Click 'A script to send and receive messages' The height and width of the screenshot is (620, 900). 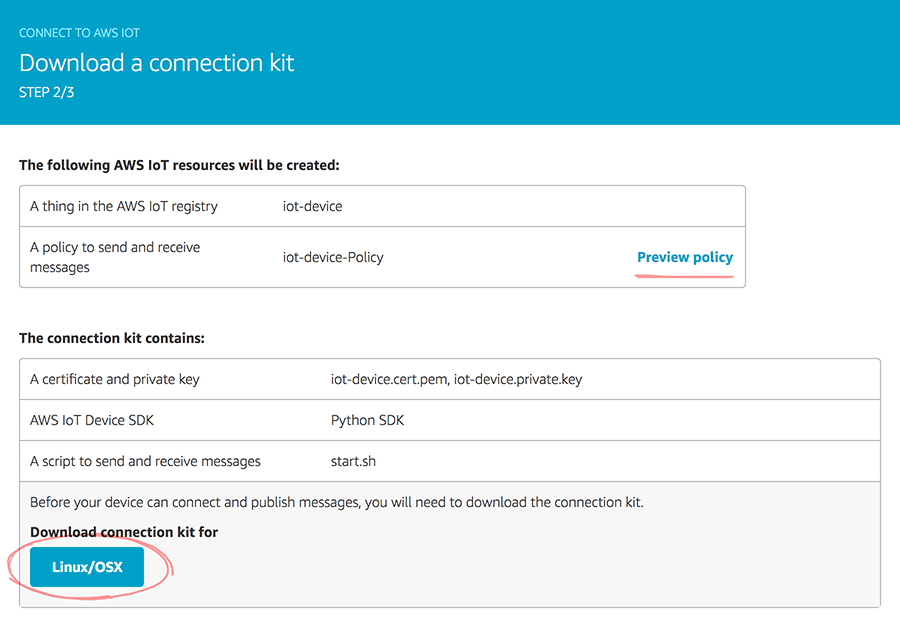click(145, 462)
